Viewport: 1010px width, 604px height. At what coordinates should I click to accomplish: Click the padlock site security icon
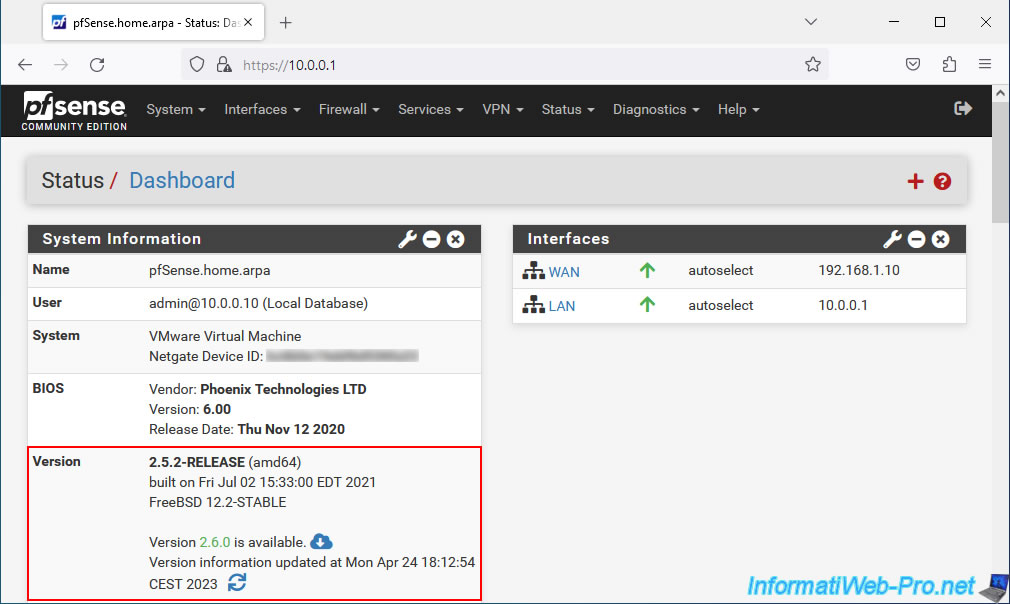pyautogui.click(x=224, y=64)
